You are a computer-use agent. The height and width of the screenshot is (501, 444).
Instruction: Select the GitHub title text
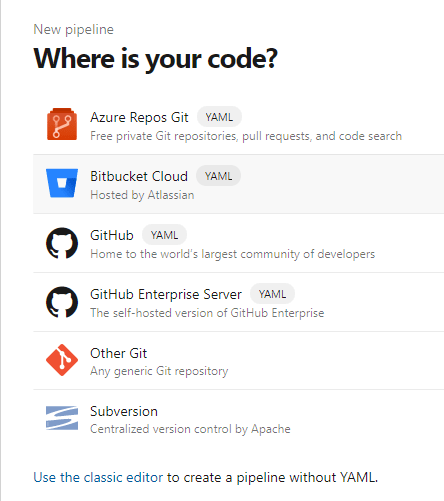[112, 235]
